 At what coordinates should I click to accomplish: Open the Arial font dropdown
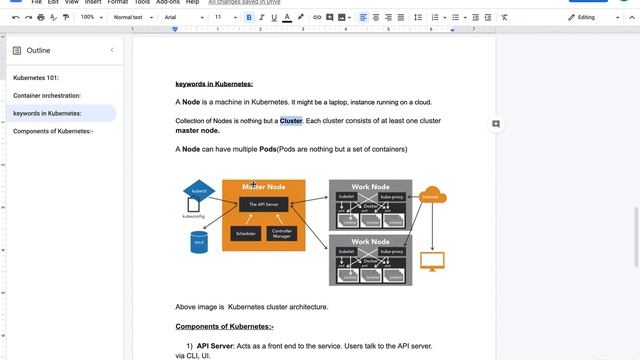[x=184, y=18]
